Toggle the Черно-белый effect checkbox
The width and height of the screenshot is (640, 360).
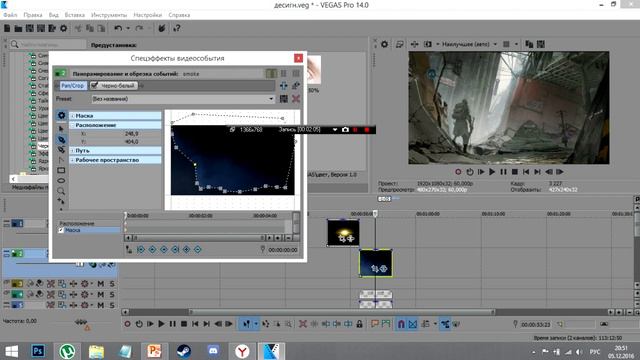point(95,85)
